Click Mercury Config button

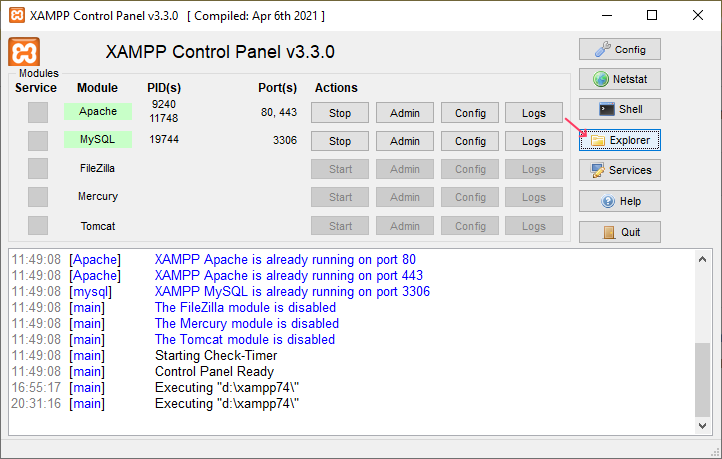(x=470, y=197)
